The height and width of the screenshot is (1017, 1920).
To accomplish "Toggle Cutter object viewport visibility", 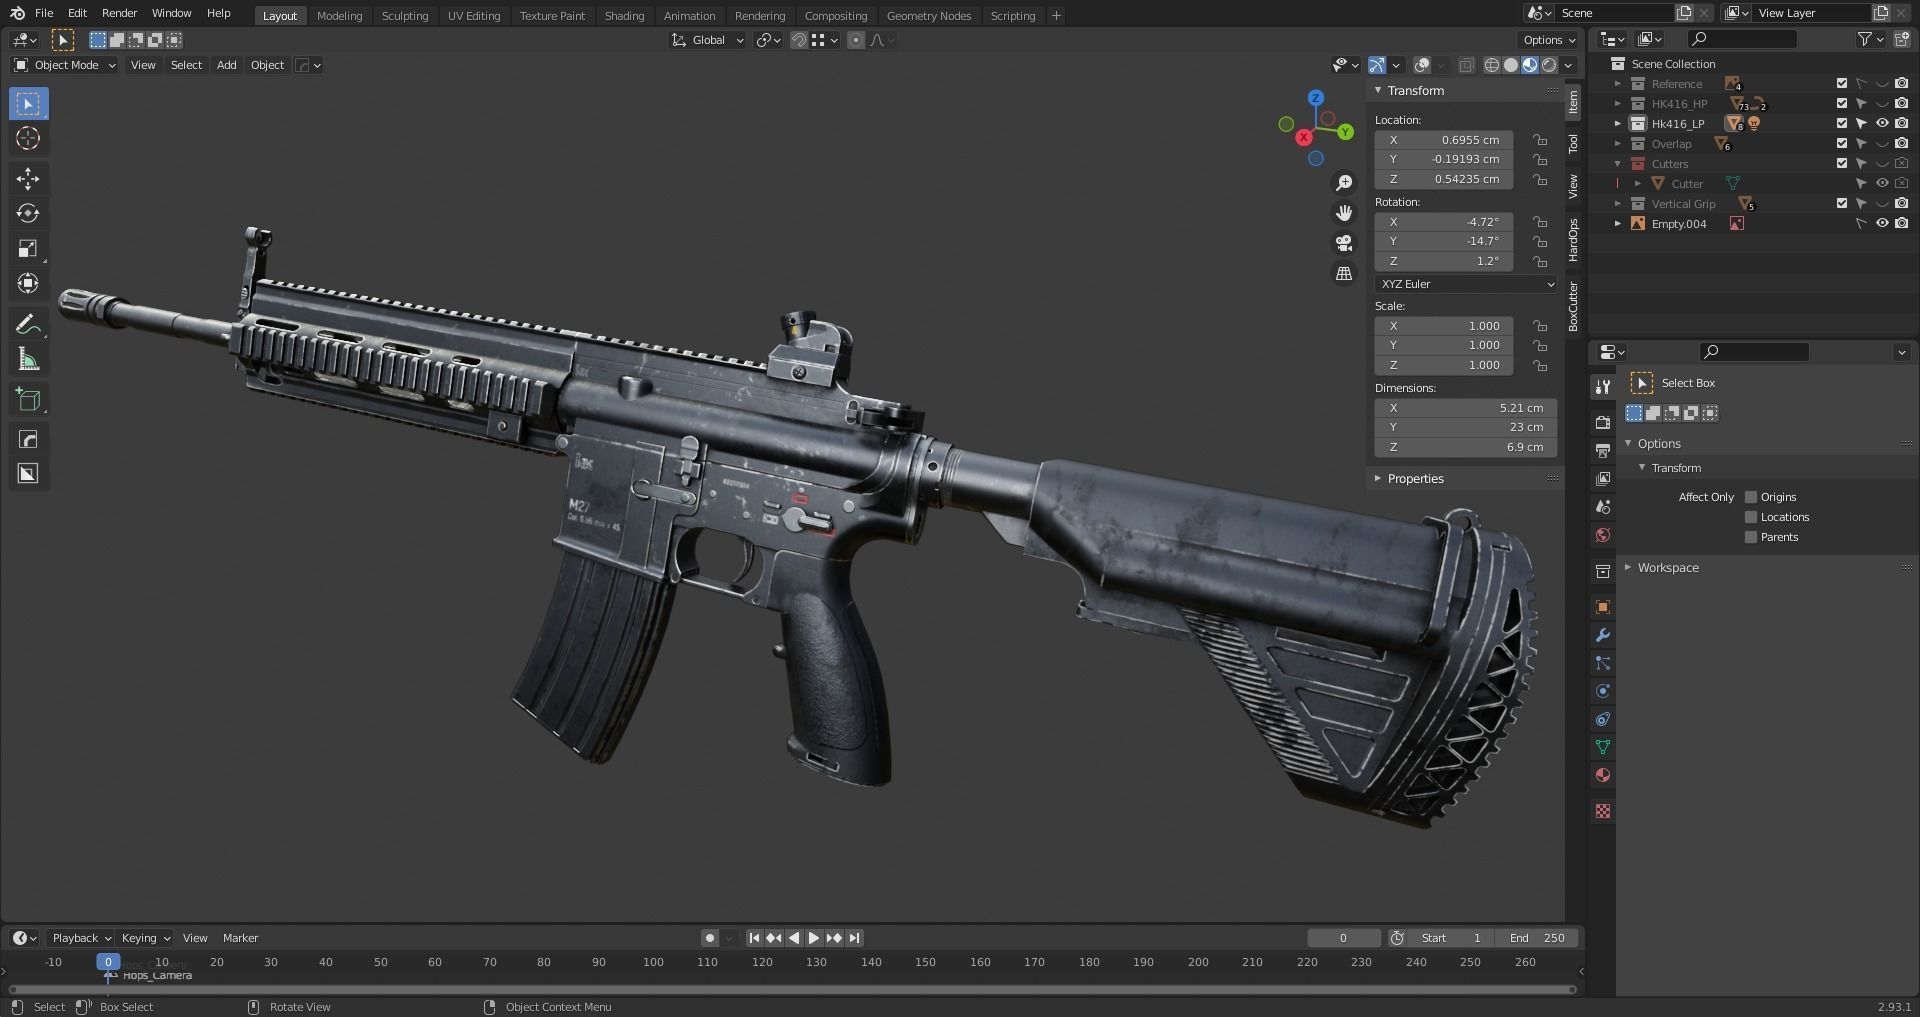I will [1882, 184].
